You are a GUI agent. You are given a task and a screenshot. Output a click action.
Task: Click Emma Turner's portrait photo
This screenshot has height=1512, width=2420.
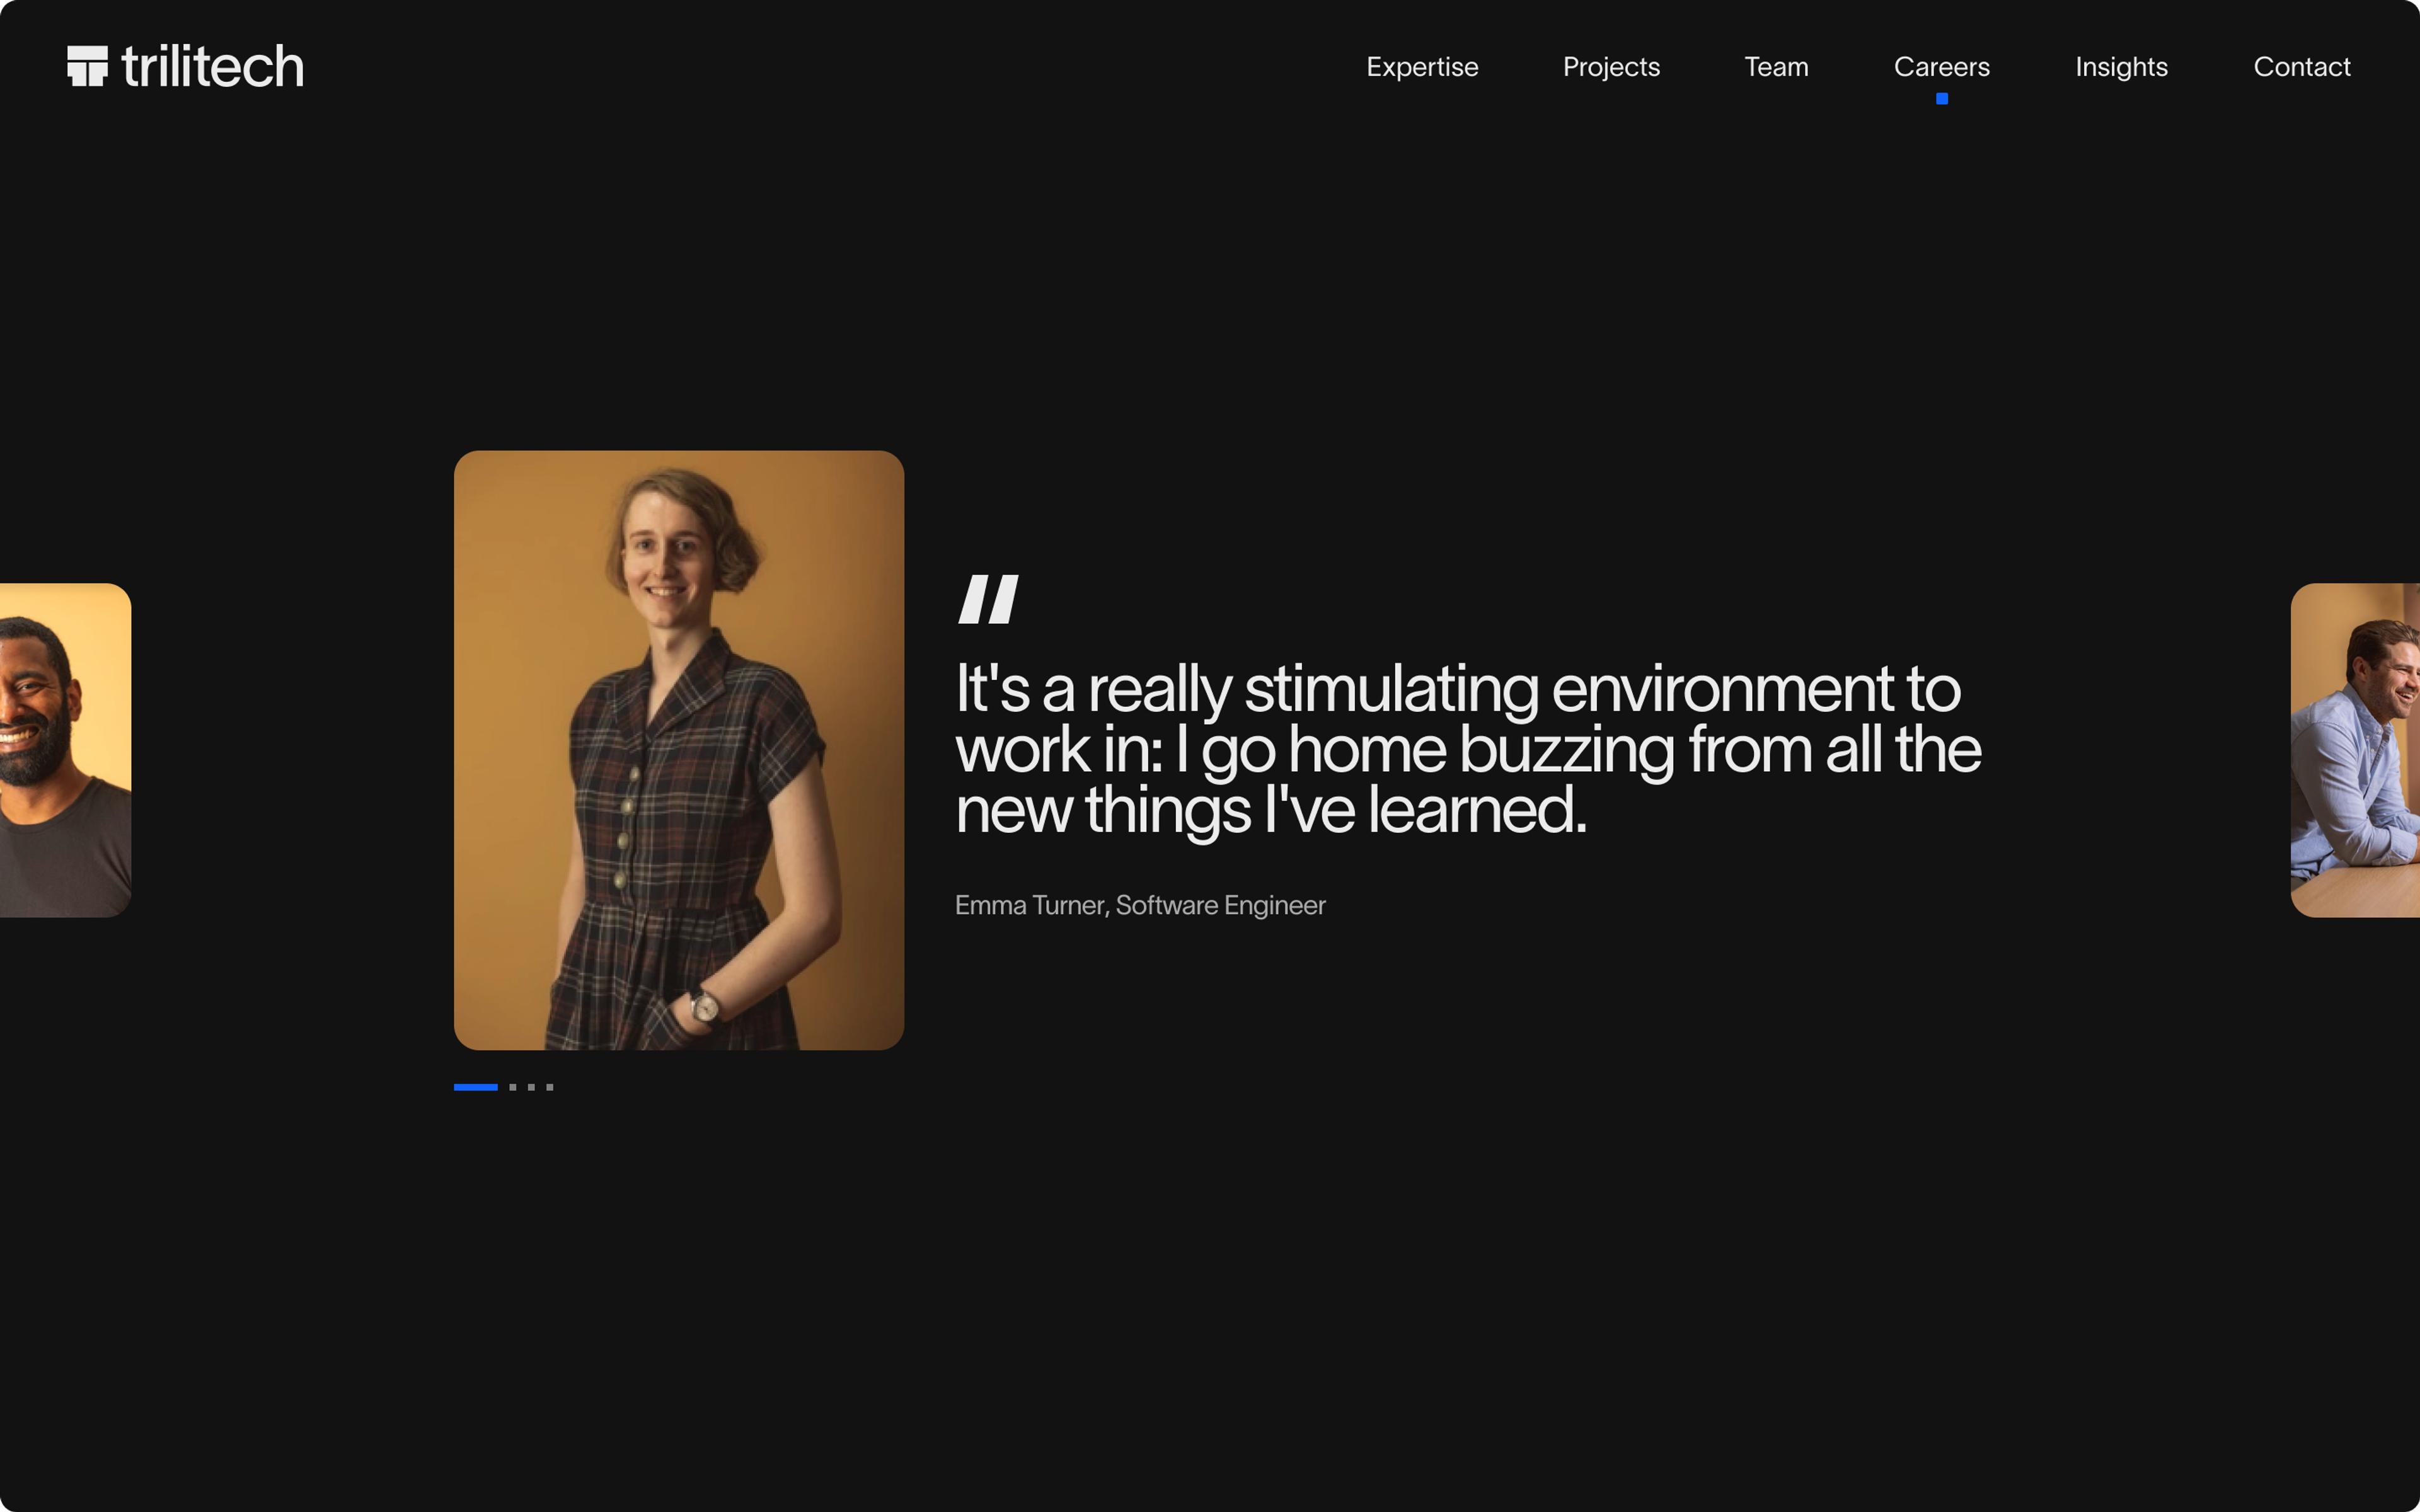point(678,750)
